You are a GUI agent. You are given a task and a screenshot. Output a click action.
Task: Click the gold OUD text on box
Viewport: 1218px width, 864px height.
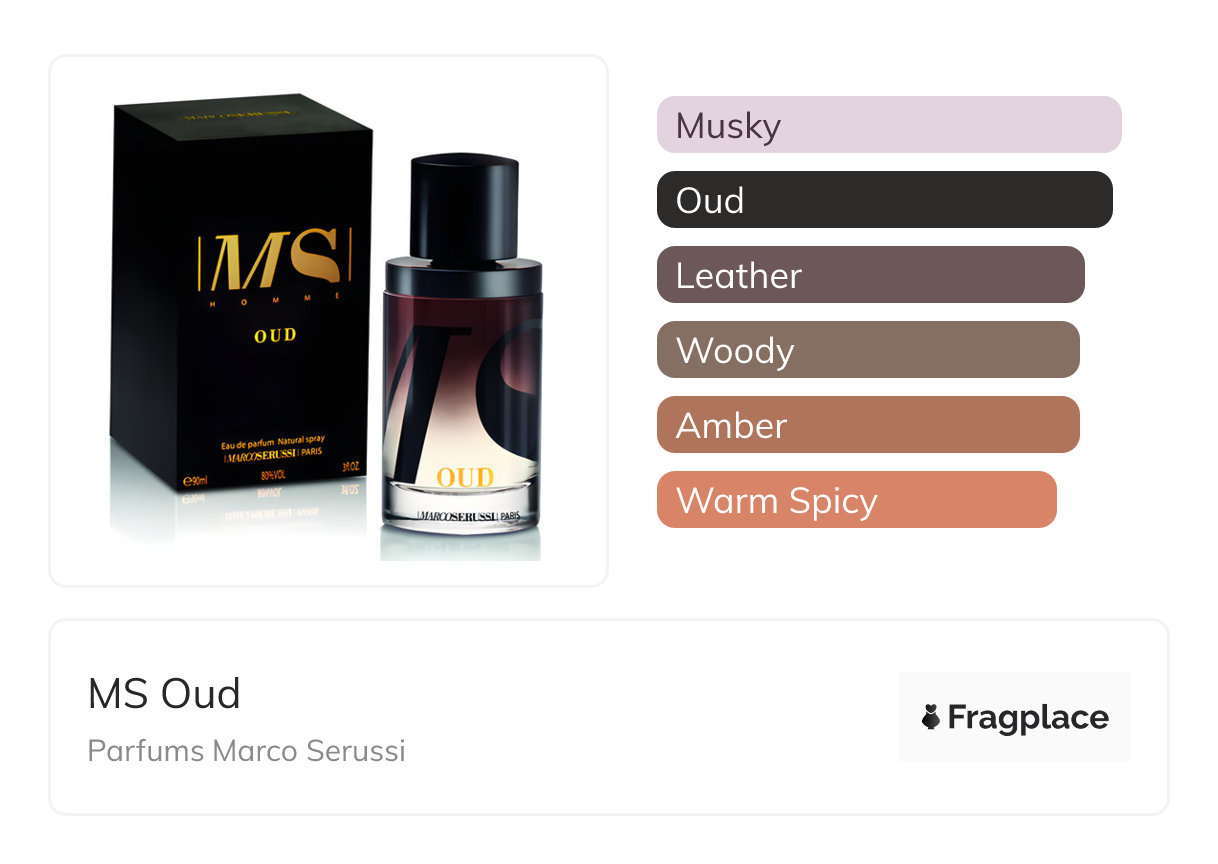click(x=275, y=336)
